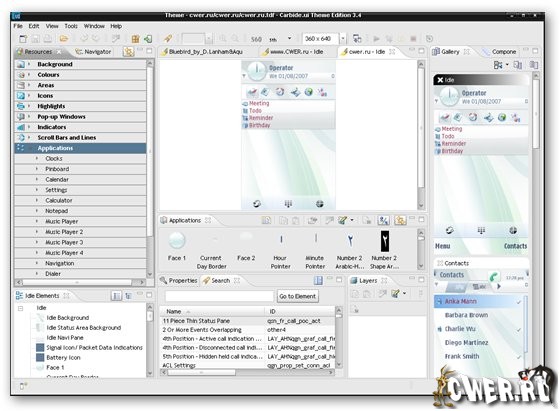The image size is (560, 411).
Task: Click the rightmost icon in Gallery toolbar
Action: coord(534,65)
